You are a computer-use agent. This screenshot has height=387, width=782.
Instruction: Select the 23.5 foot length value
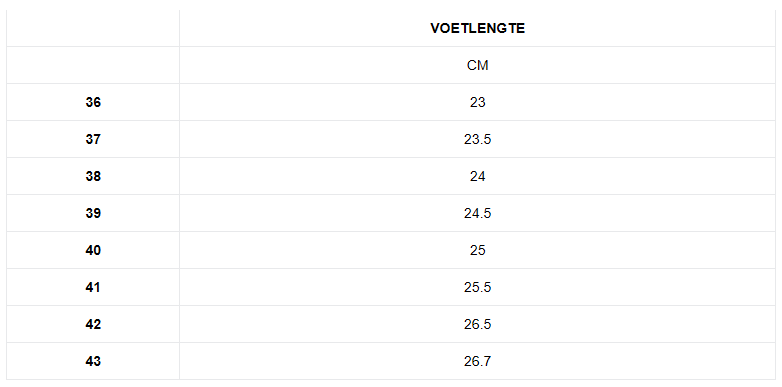[477, 139]
